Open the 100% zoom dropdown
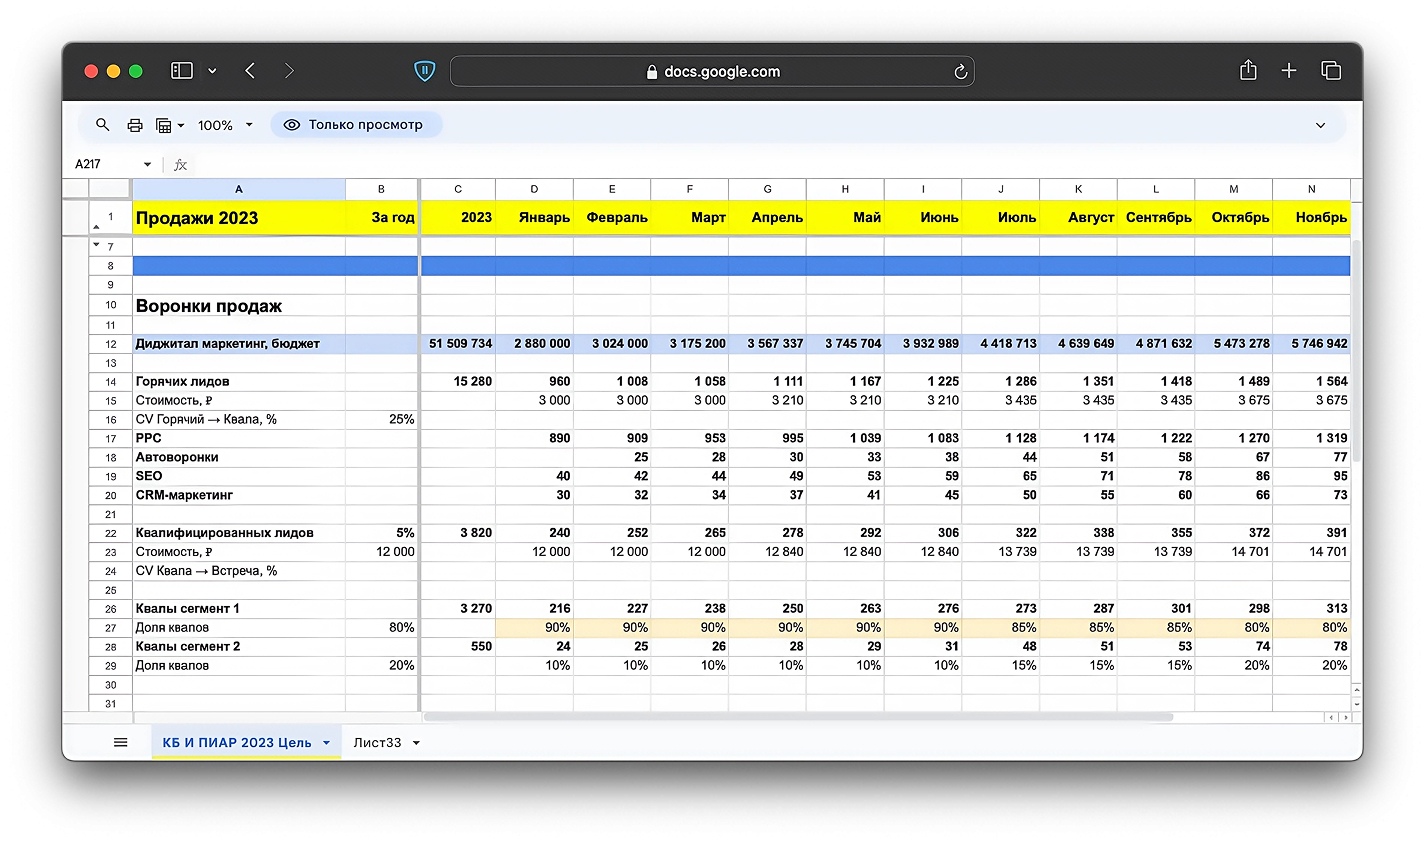 click(225, 125)
